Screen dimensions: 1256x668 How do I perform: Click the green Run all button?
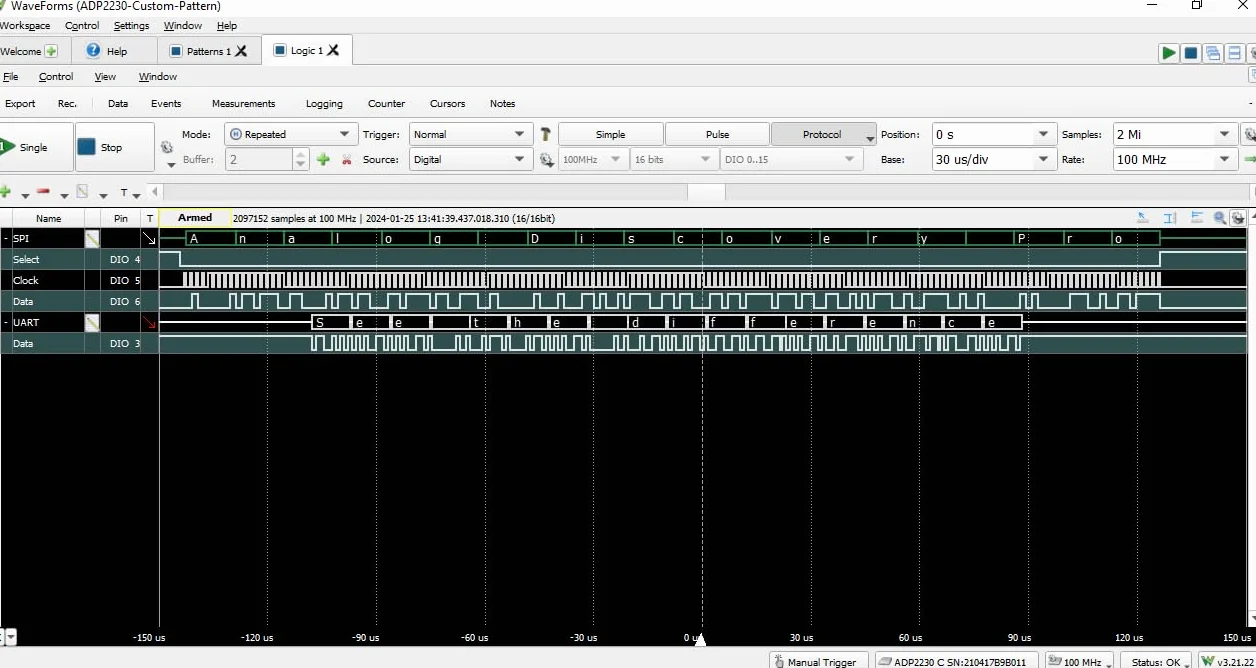1168,53
